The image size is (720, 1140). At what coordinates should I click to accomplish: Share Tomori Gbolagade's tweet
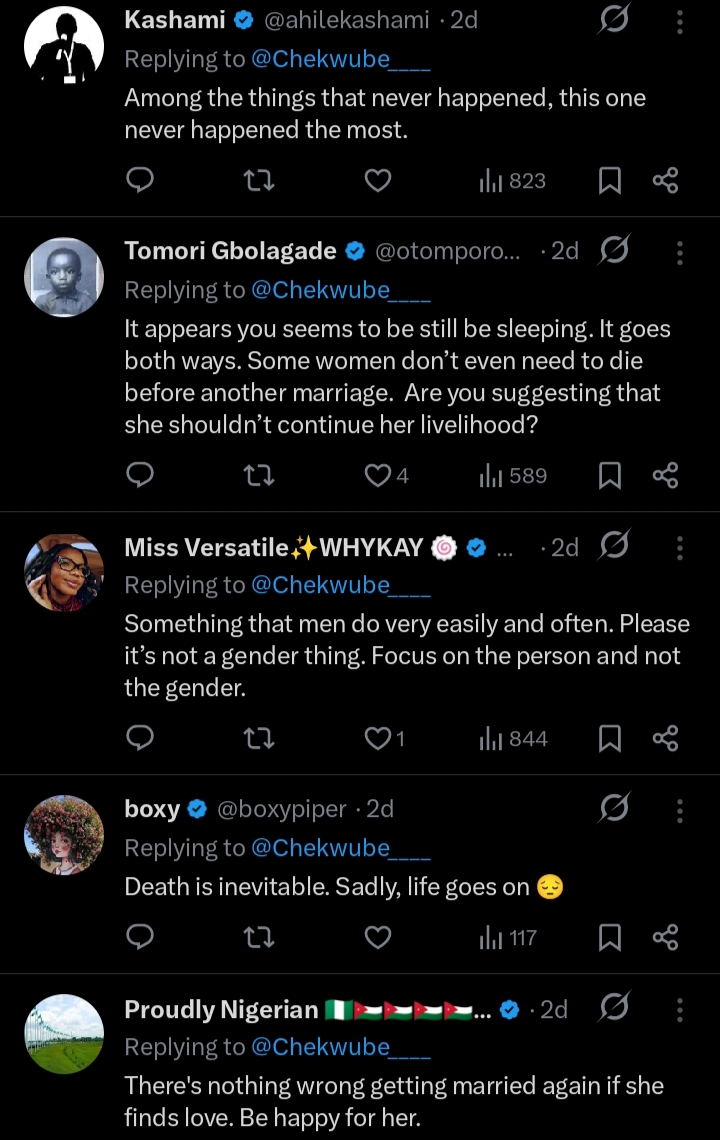666,476
